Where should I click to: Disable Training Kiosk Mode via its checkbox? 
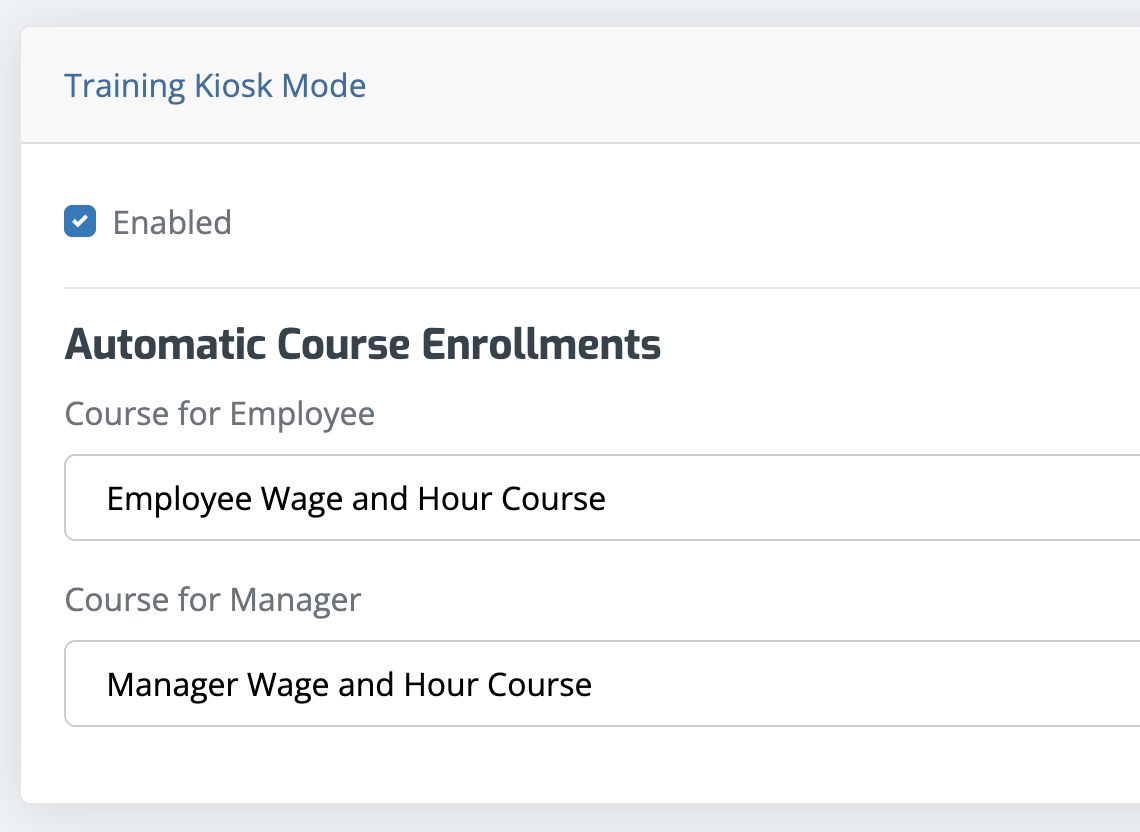pos(80,221)
